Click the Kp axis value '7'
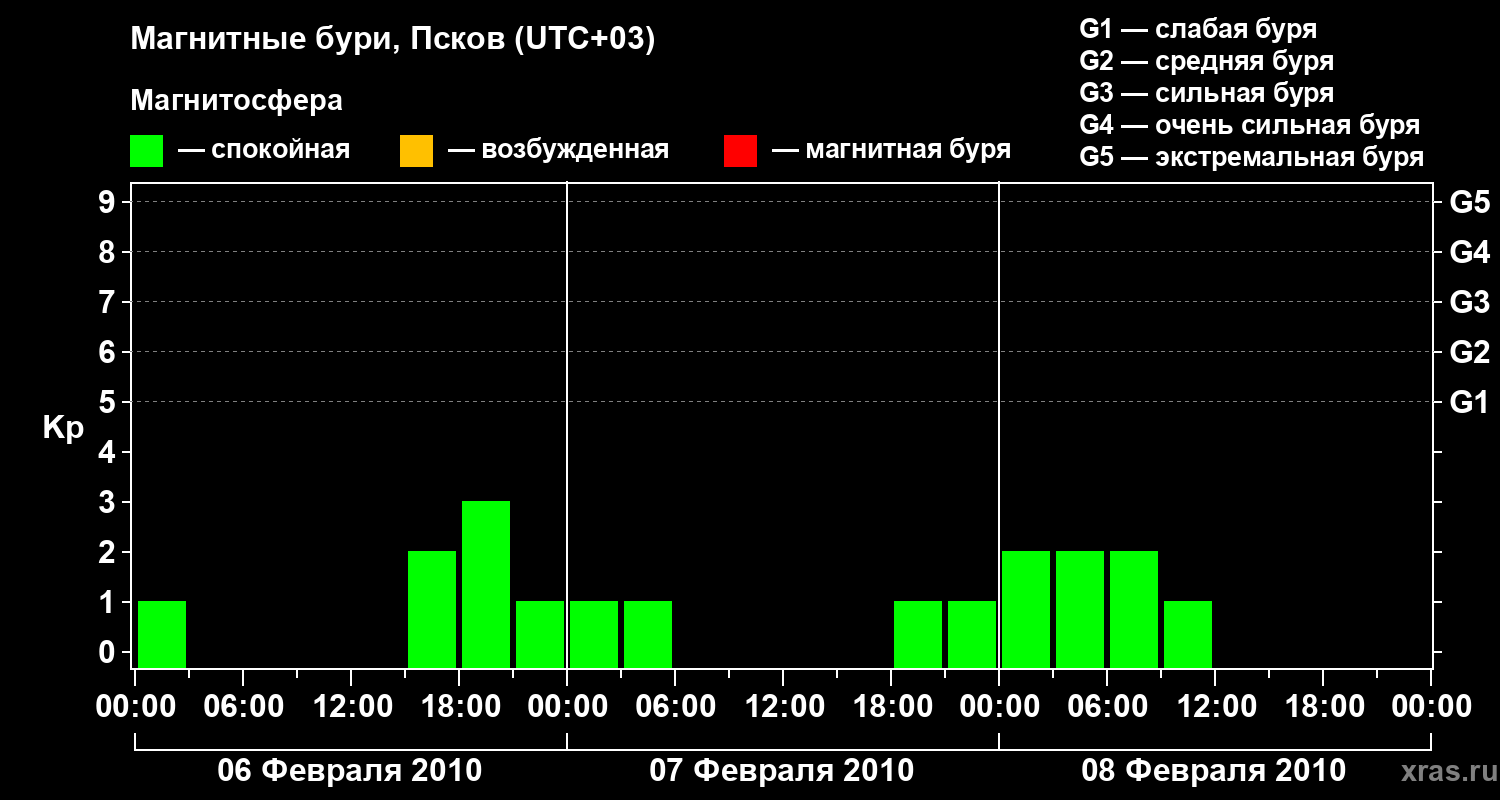1500x800 pixels. pyautogui.click(x=109, y=303)
